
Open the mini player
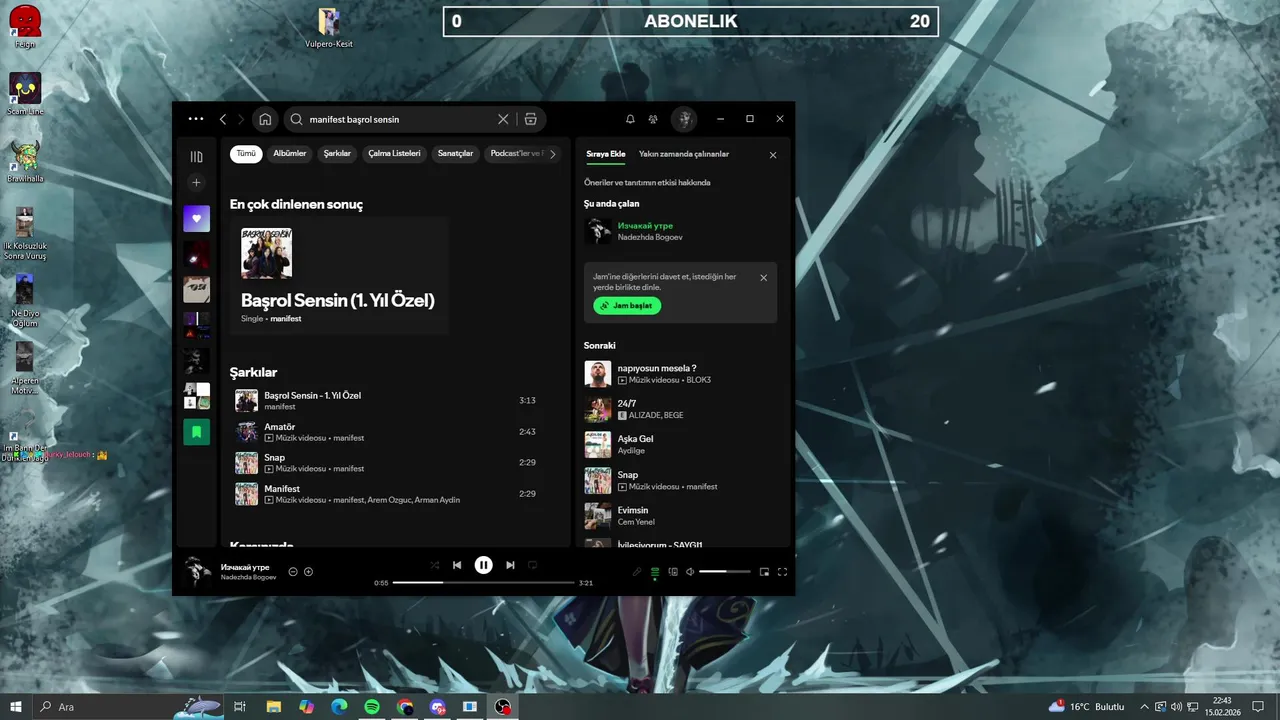point(764,572)
